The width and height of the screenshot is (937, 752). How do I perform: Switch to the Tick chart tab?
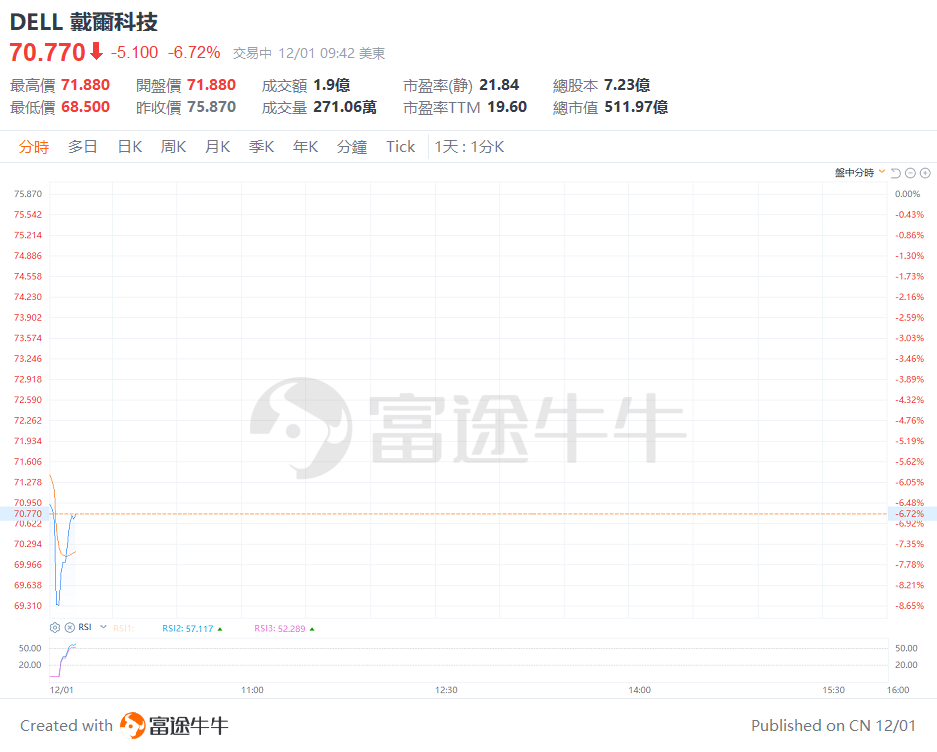pyautogui.click(x=400, y=147)
